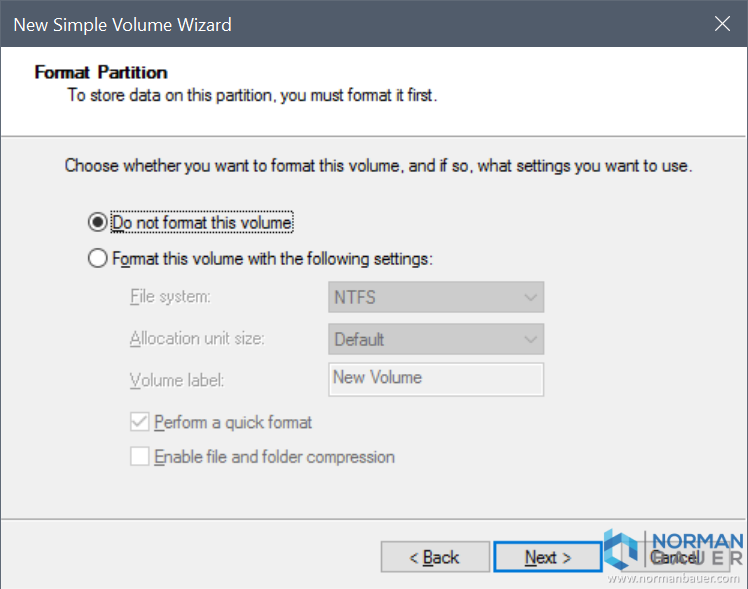This screenshot has width=748, height=589.
Task: Click the 'File system:' label
Action: 170,297
